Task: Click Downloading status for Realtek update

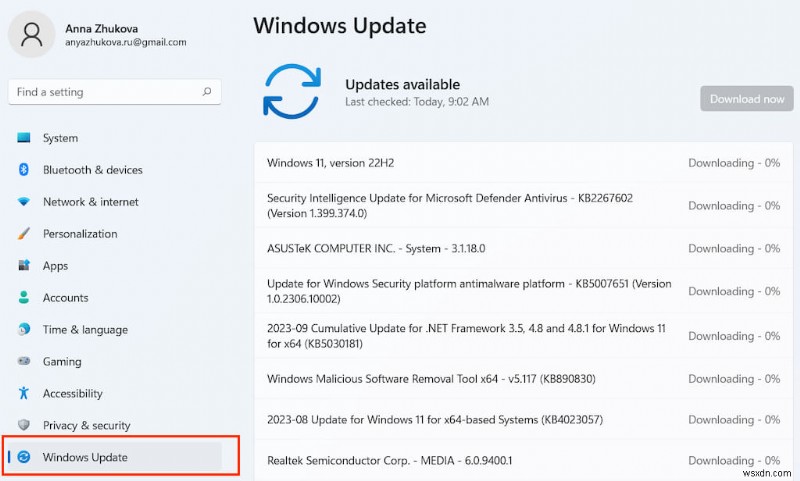Action: 734,461
